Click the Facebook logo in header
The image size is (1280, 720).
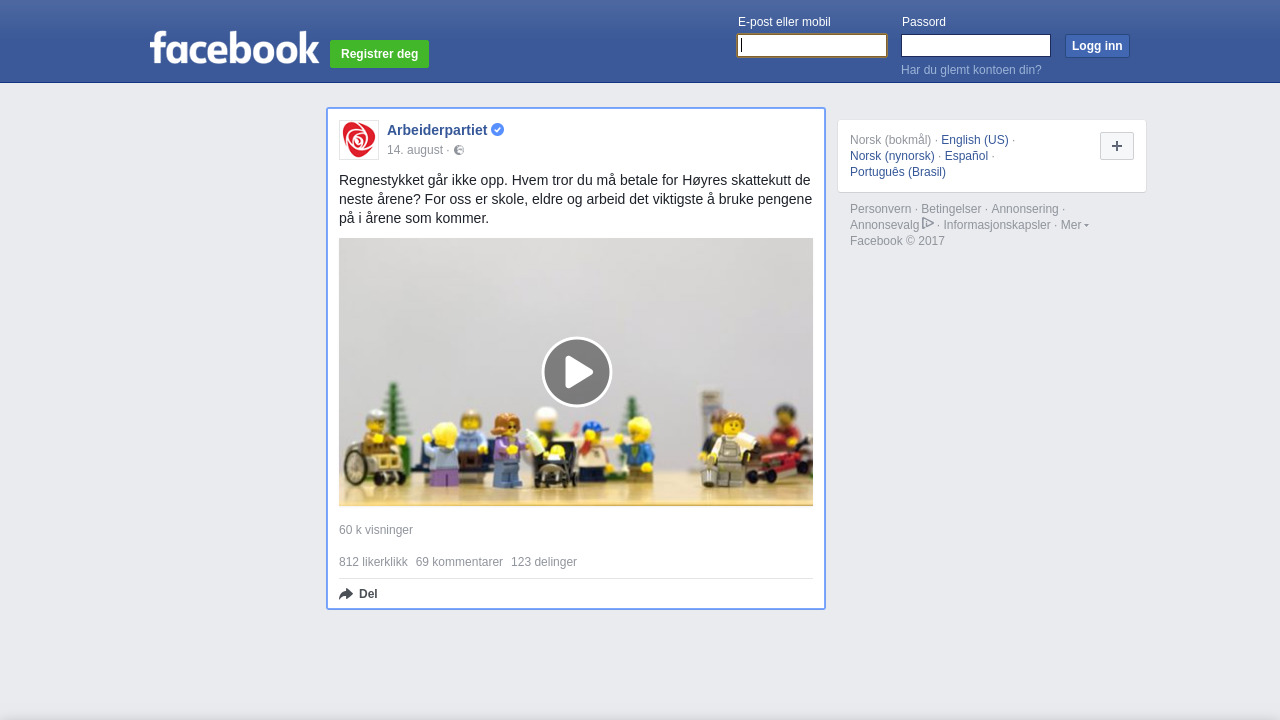tap(234, 48)
